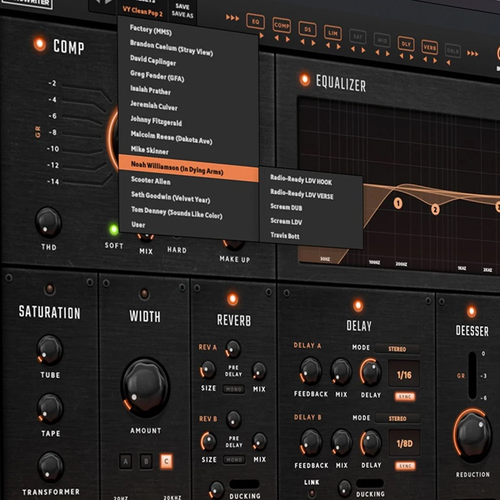Click the WIDTH AMOUNT knob

point(145,388)
